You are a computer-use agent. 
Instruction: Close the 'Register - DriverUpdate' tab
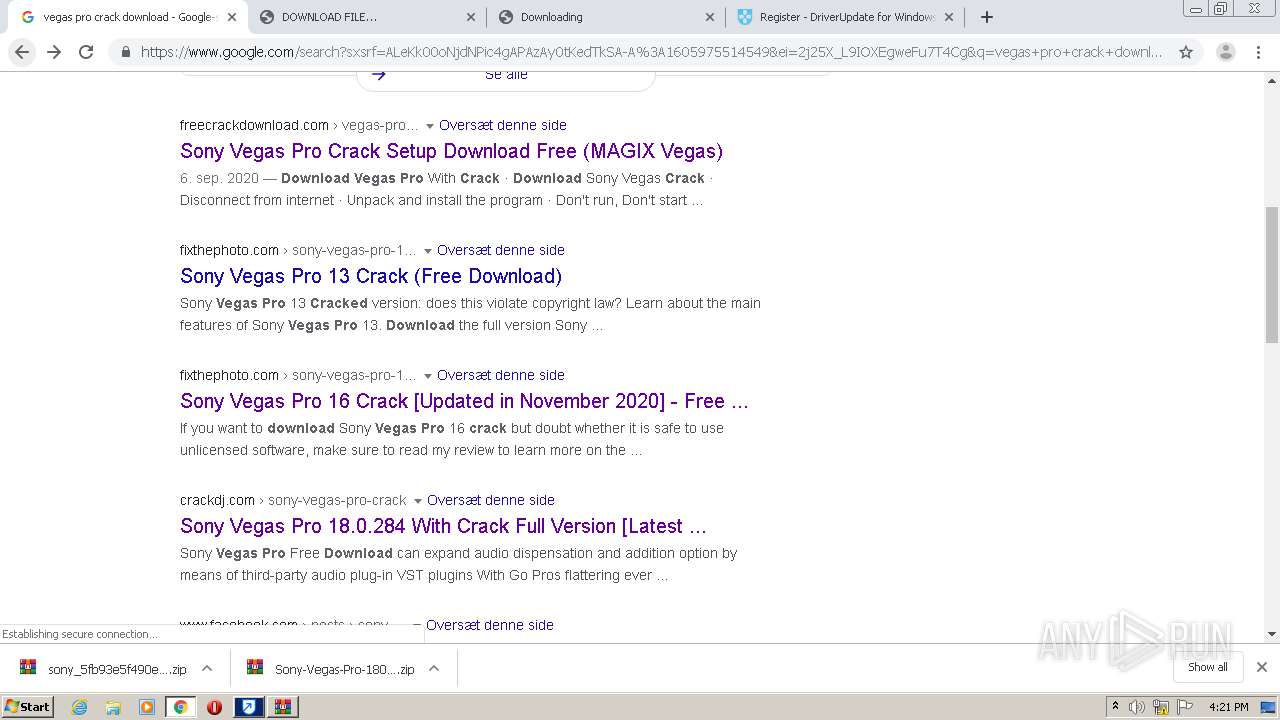tap(949, 17)
